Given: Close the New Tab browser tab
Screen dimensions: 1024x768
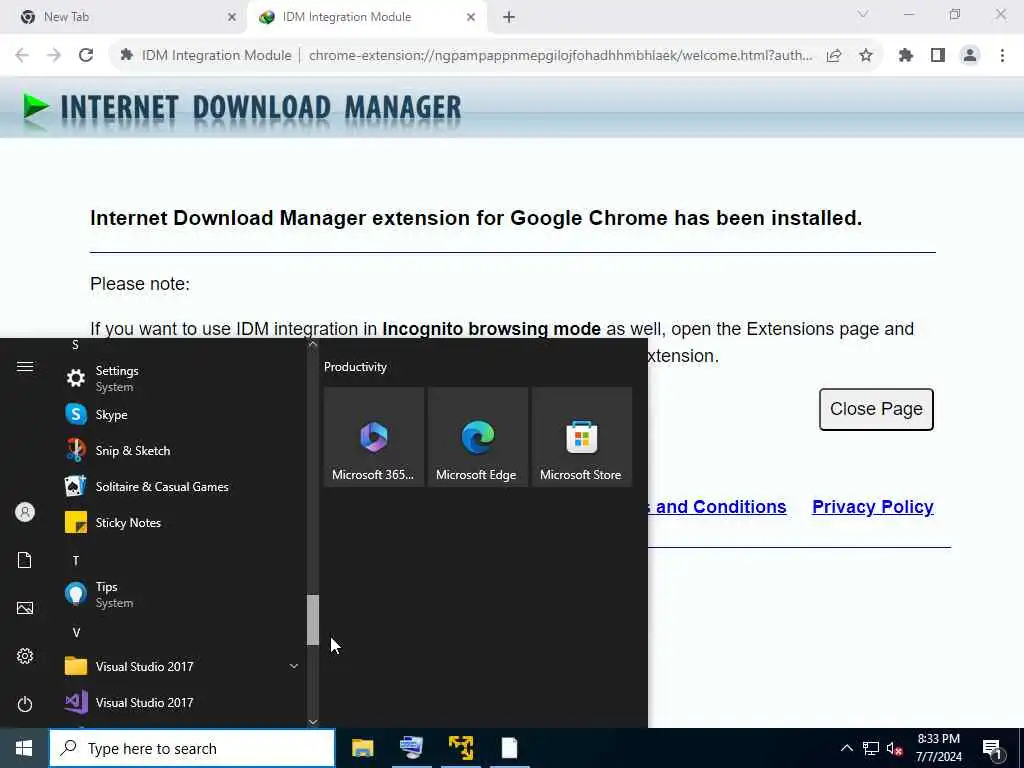Looking at the screenshot, I should 232,18.
